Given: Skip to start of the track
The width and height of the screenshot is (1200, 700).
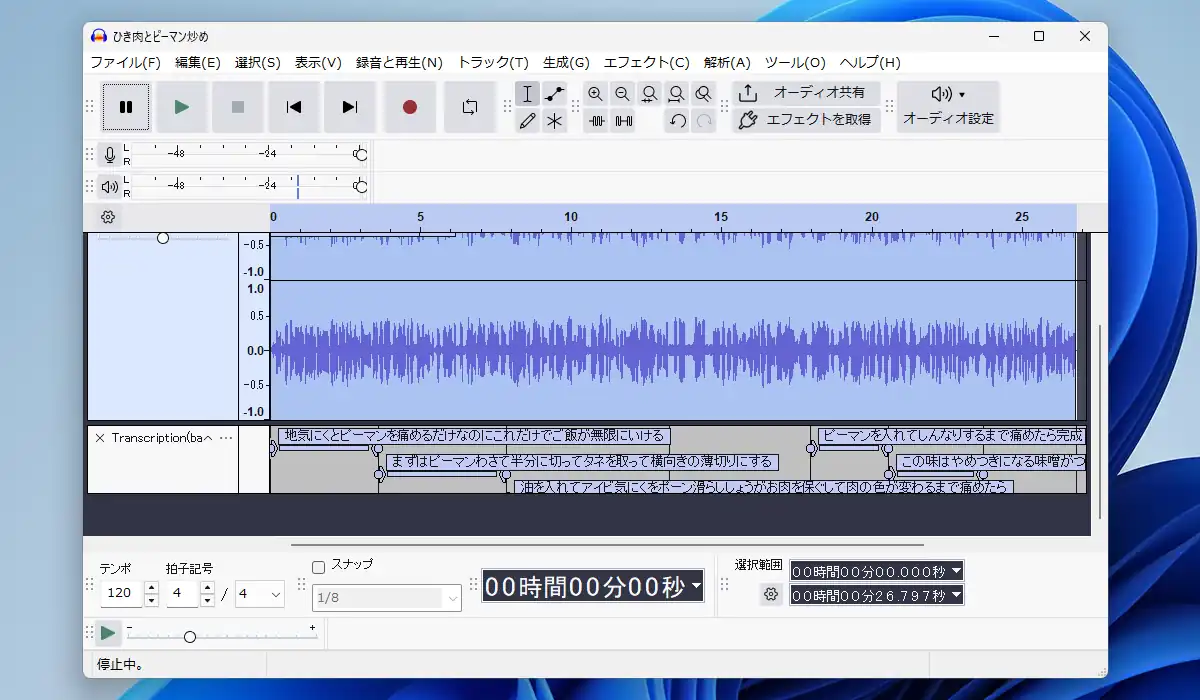Looking at the screenshot, I should (x=294, y=107).
